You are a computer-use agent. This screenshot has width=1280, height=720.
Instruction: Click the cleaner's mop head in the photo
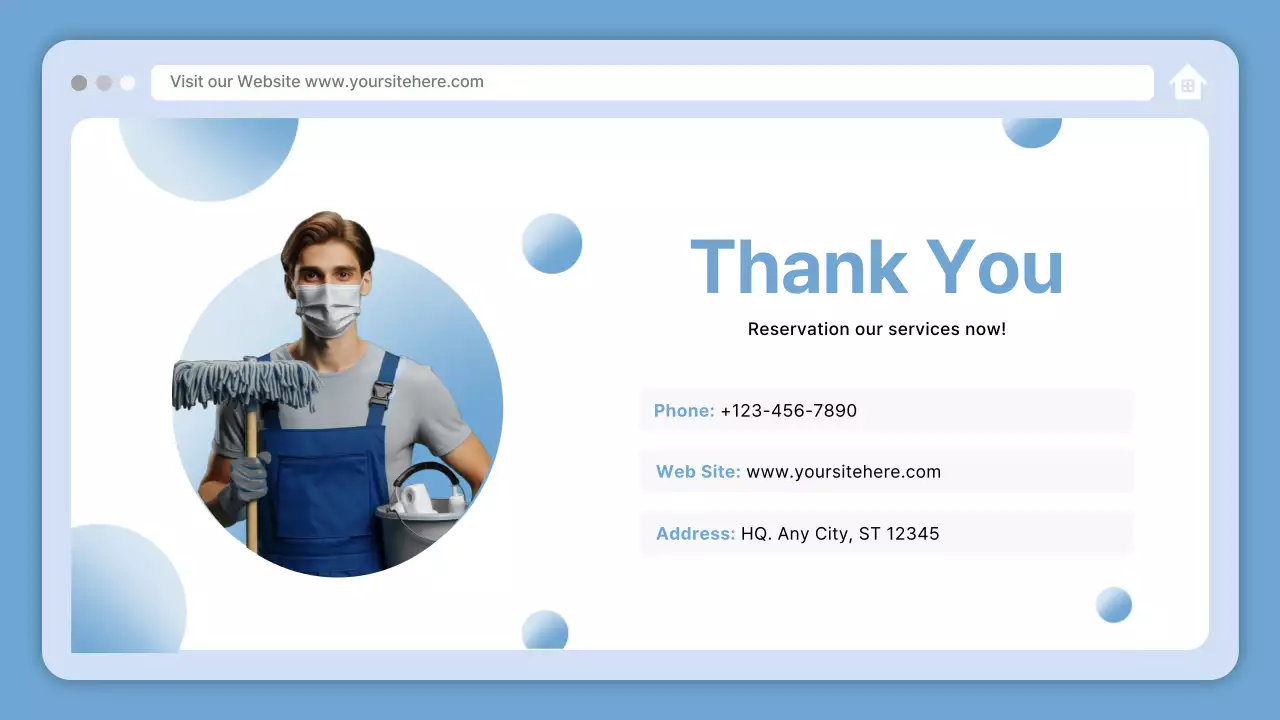coord(245,384)
